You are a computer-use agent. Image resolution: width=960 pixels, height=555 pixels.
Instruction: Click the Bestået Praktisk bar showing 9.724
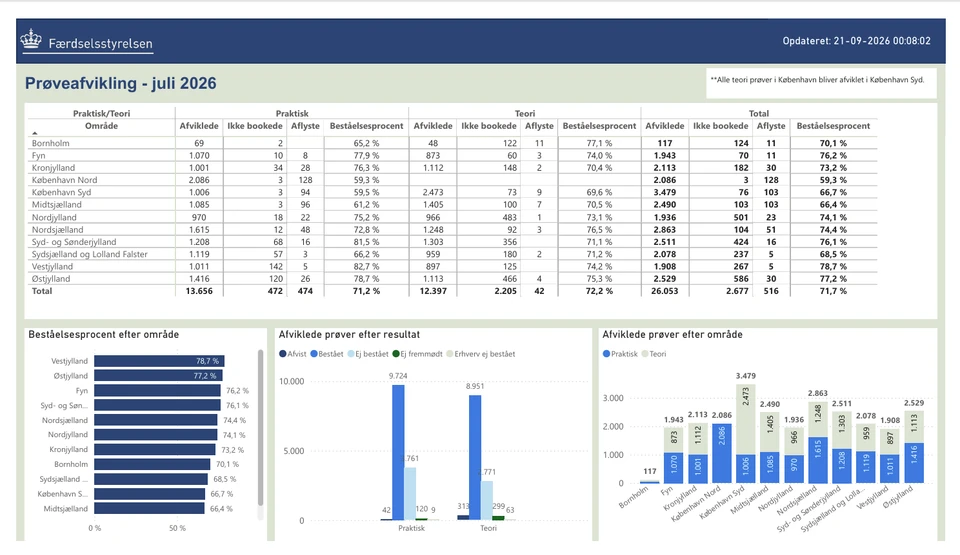[x=398, y=452]
